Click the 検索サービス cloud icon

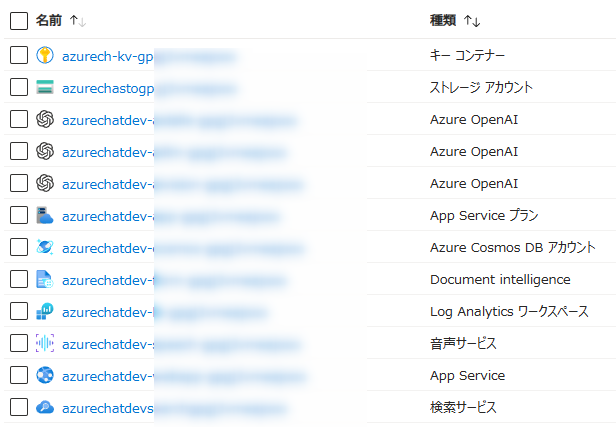(45, 407)
